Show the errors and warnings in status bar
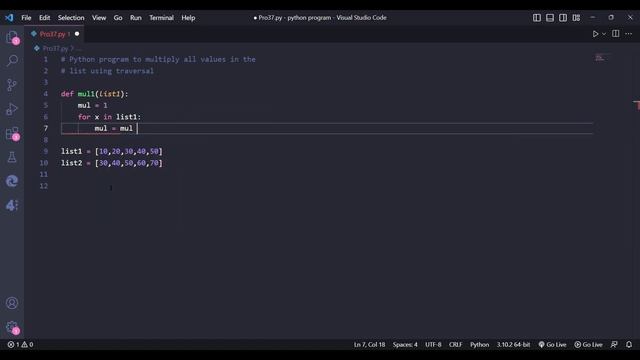The width and height of the screenshot is (640, 360). [20, 344]
